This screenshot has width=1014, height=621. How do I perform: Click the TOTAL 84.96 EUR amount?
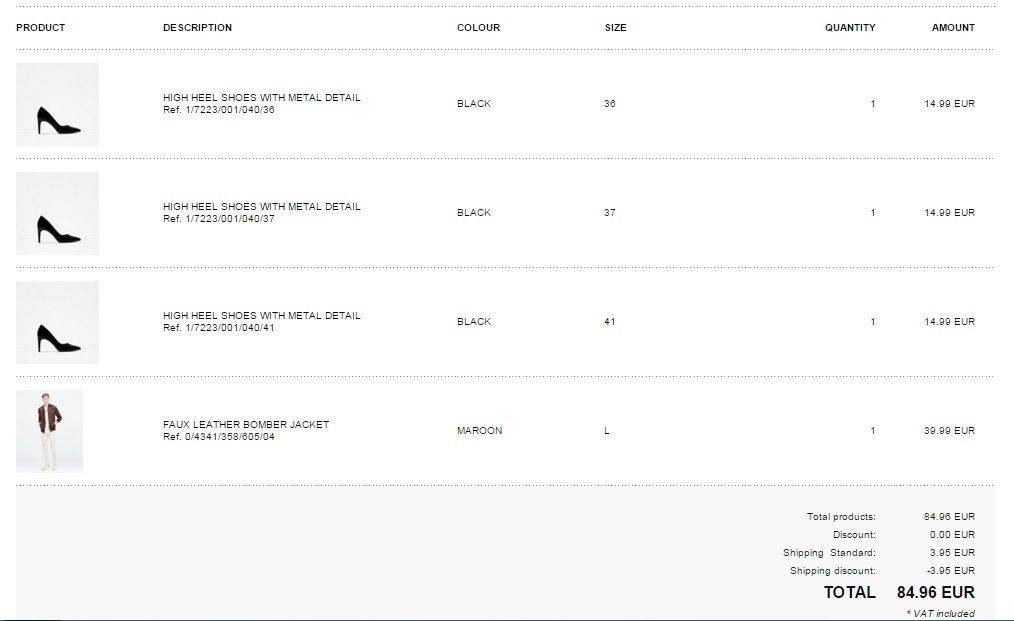click(936, 592)
